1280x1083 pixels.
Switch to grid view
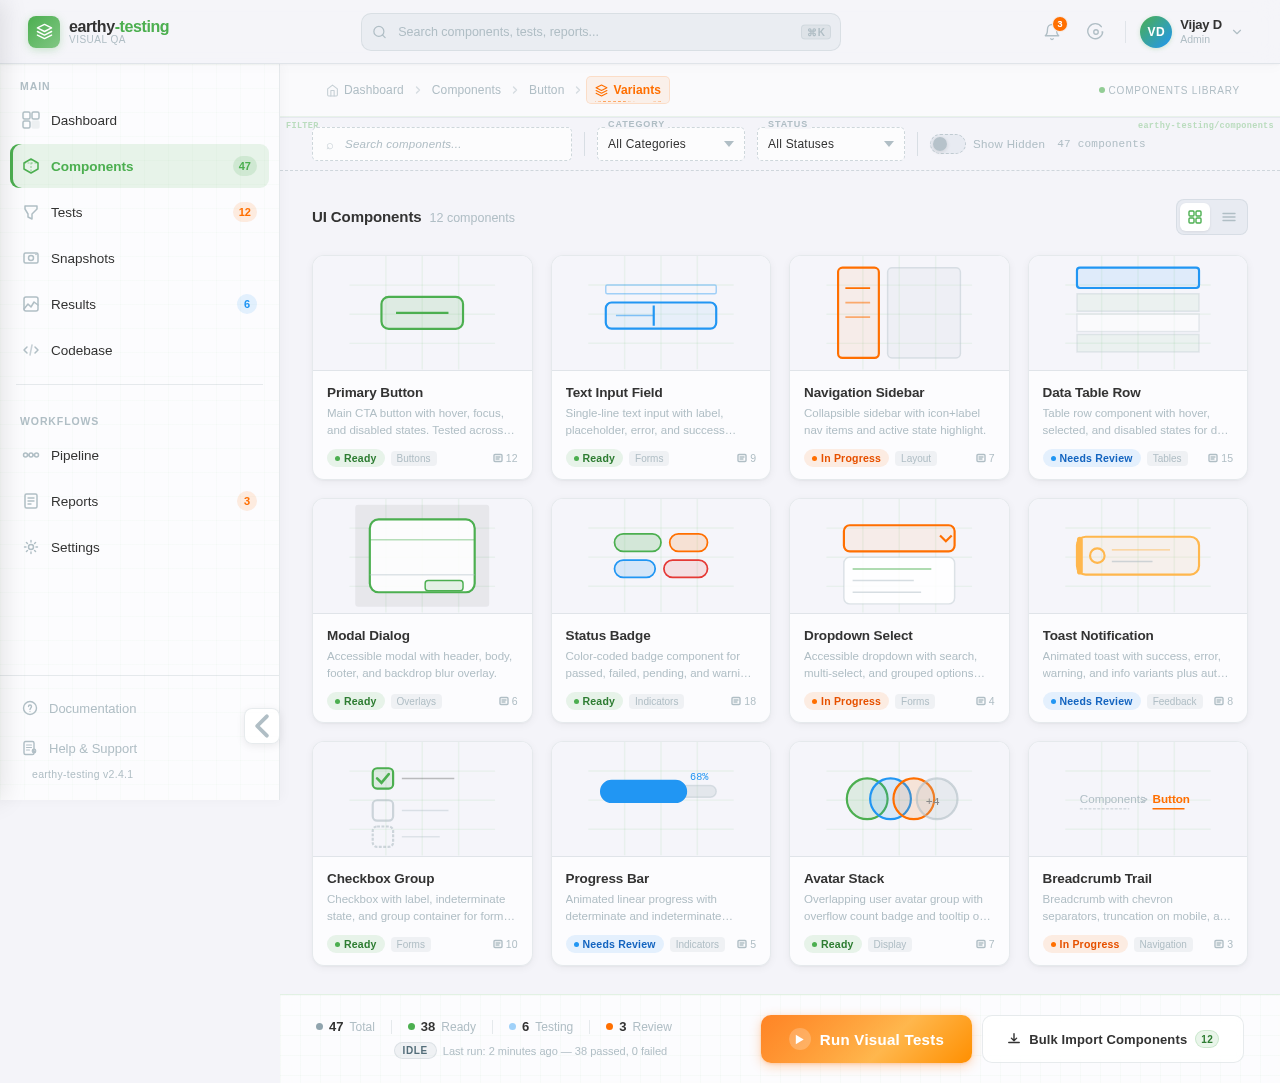(1195, 217)
